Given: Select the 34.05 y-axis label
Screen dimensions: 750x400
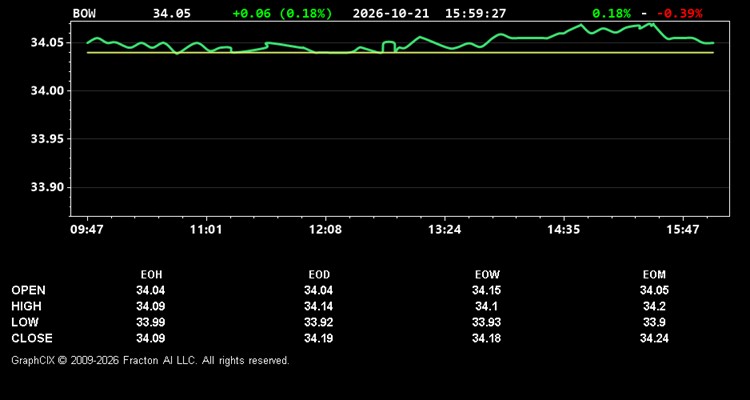Looking at the screenshot, I should (45, 43).
